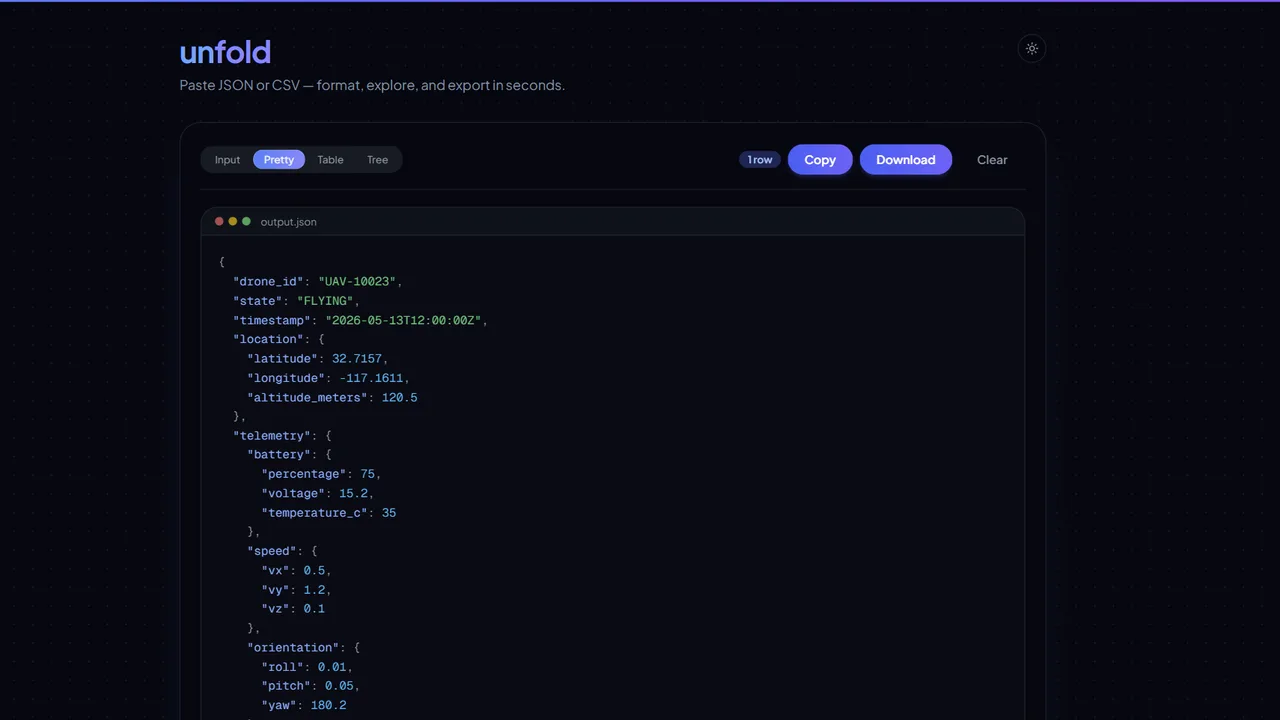1280x720 pixels.
Task: Click the unfold logo title
Action: (225, 52)
